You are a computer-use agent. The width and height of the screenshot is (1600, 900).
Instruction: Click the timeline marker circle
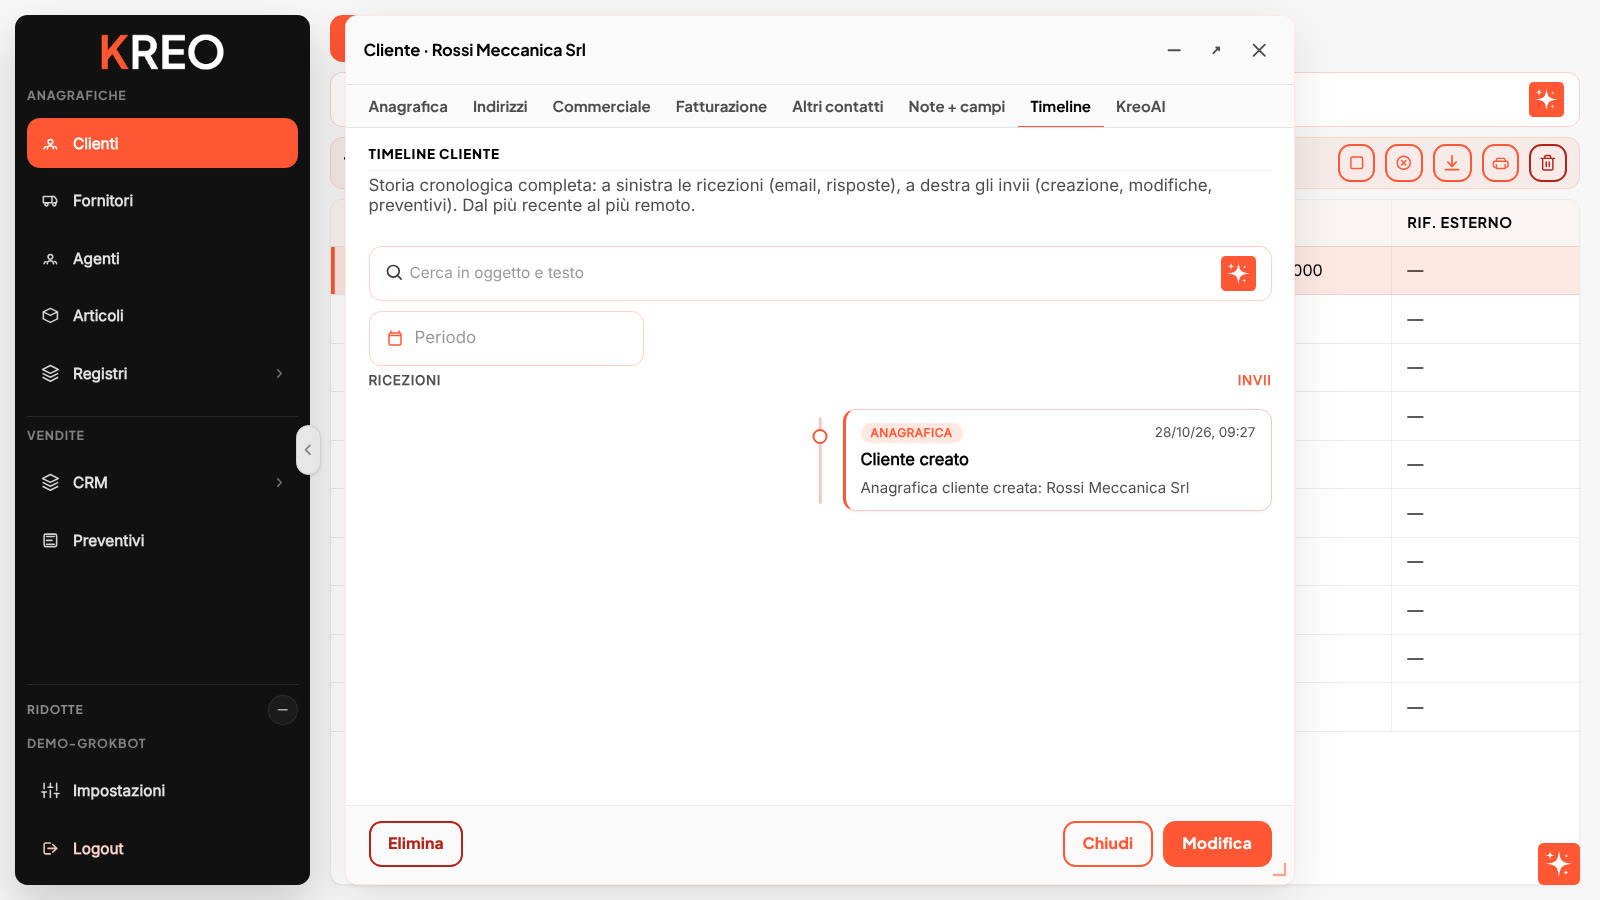pyautogui.click(x=820, y=436)
